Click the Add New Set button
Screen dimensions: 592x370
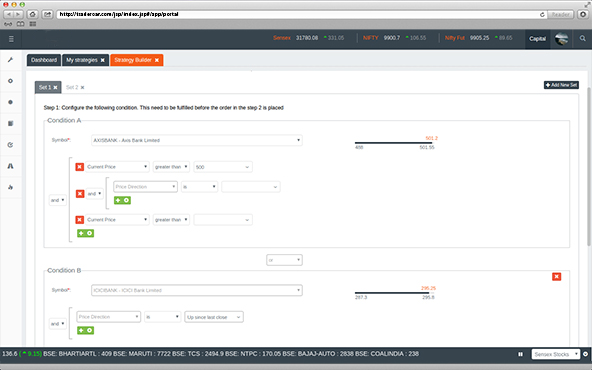(x=561, y=85)
